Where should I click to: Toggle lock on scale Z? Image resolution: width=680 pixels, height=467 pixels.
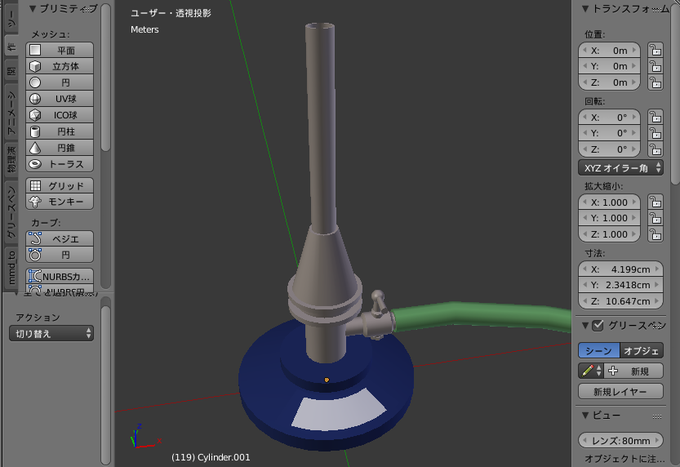tap(655, 234)
